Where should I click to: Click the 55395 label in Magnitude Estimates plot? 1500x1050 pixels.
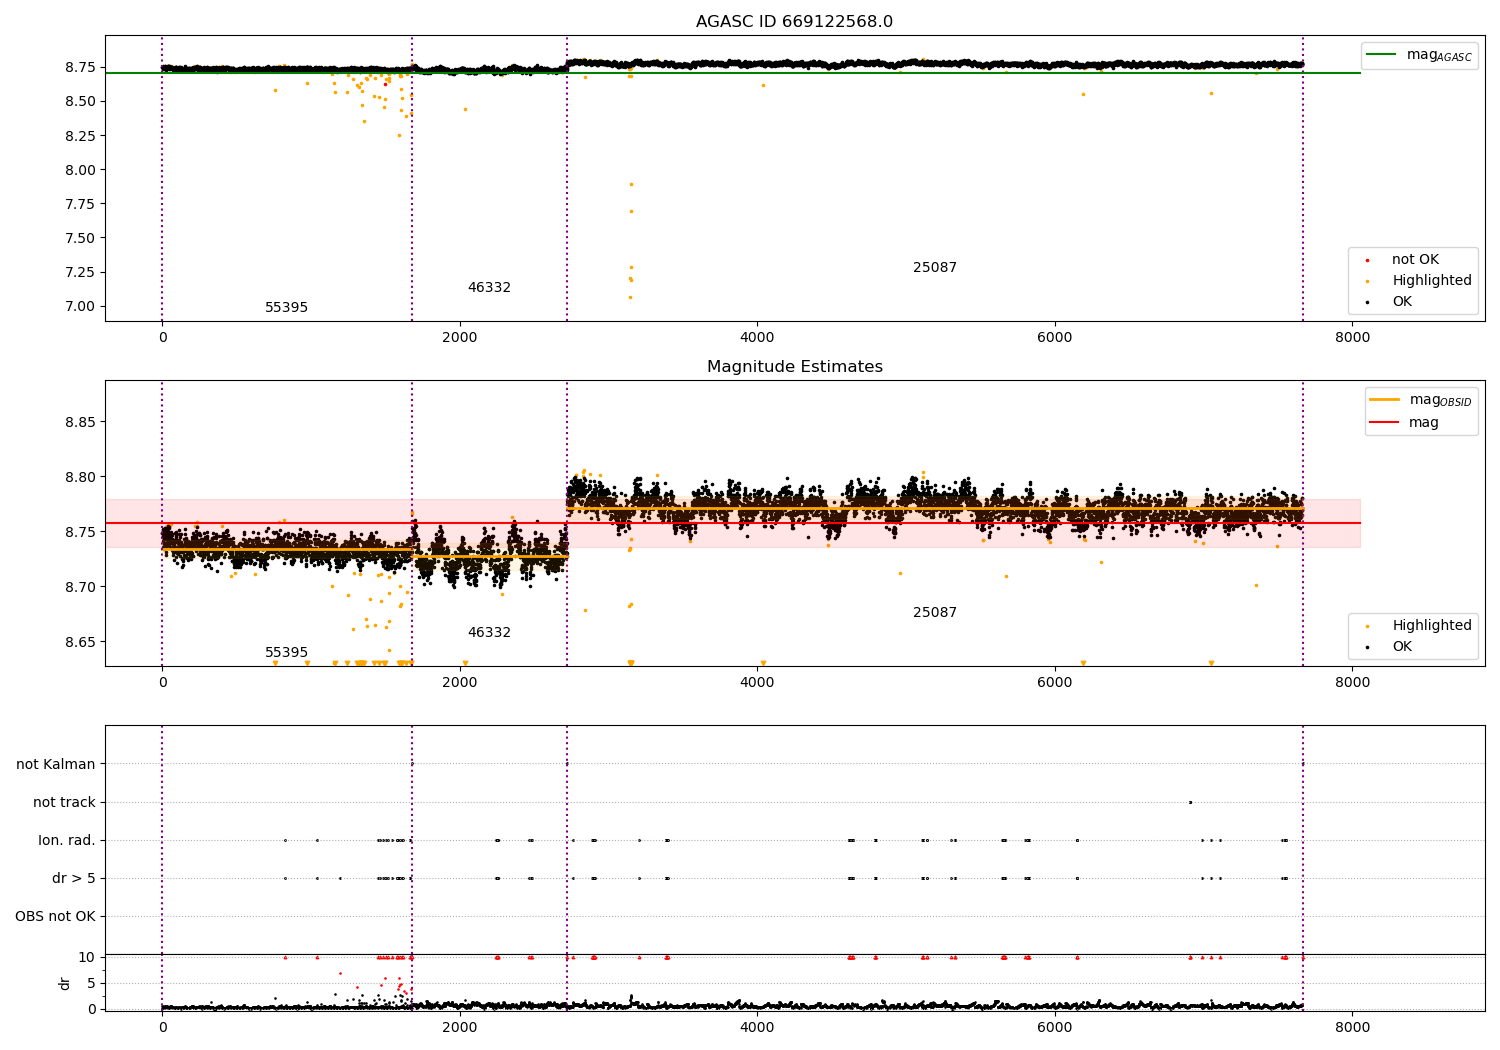click(x=286, y=653)
